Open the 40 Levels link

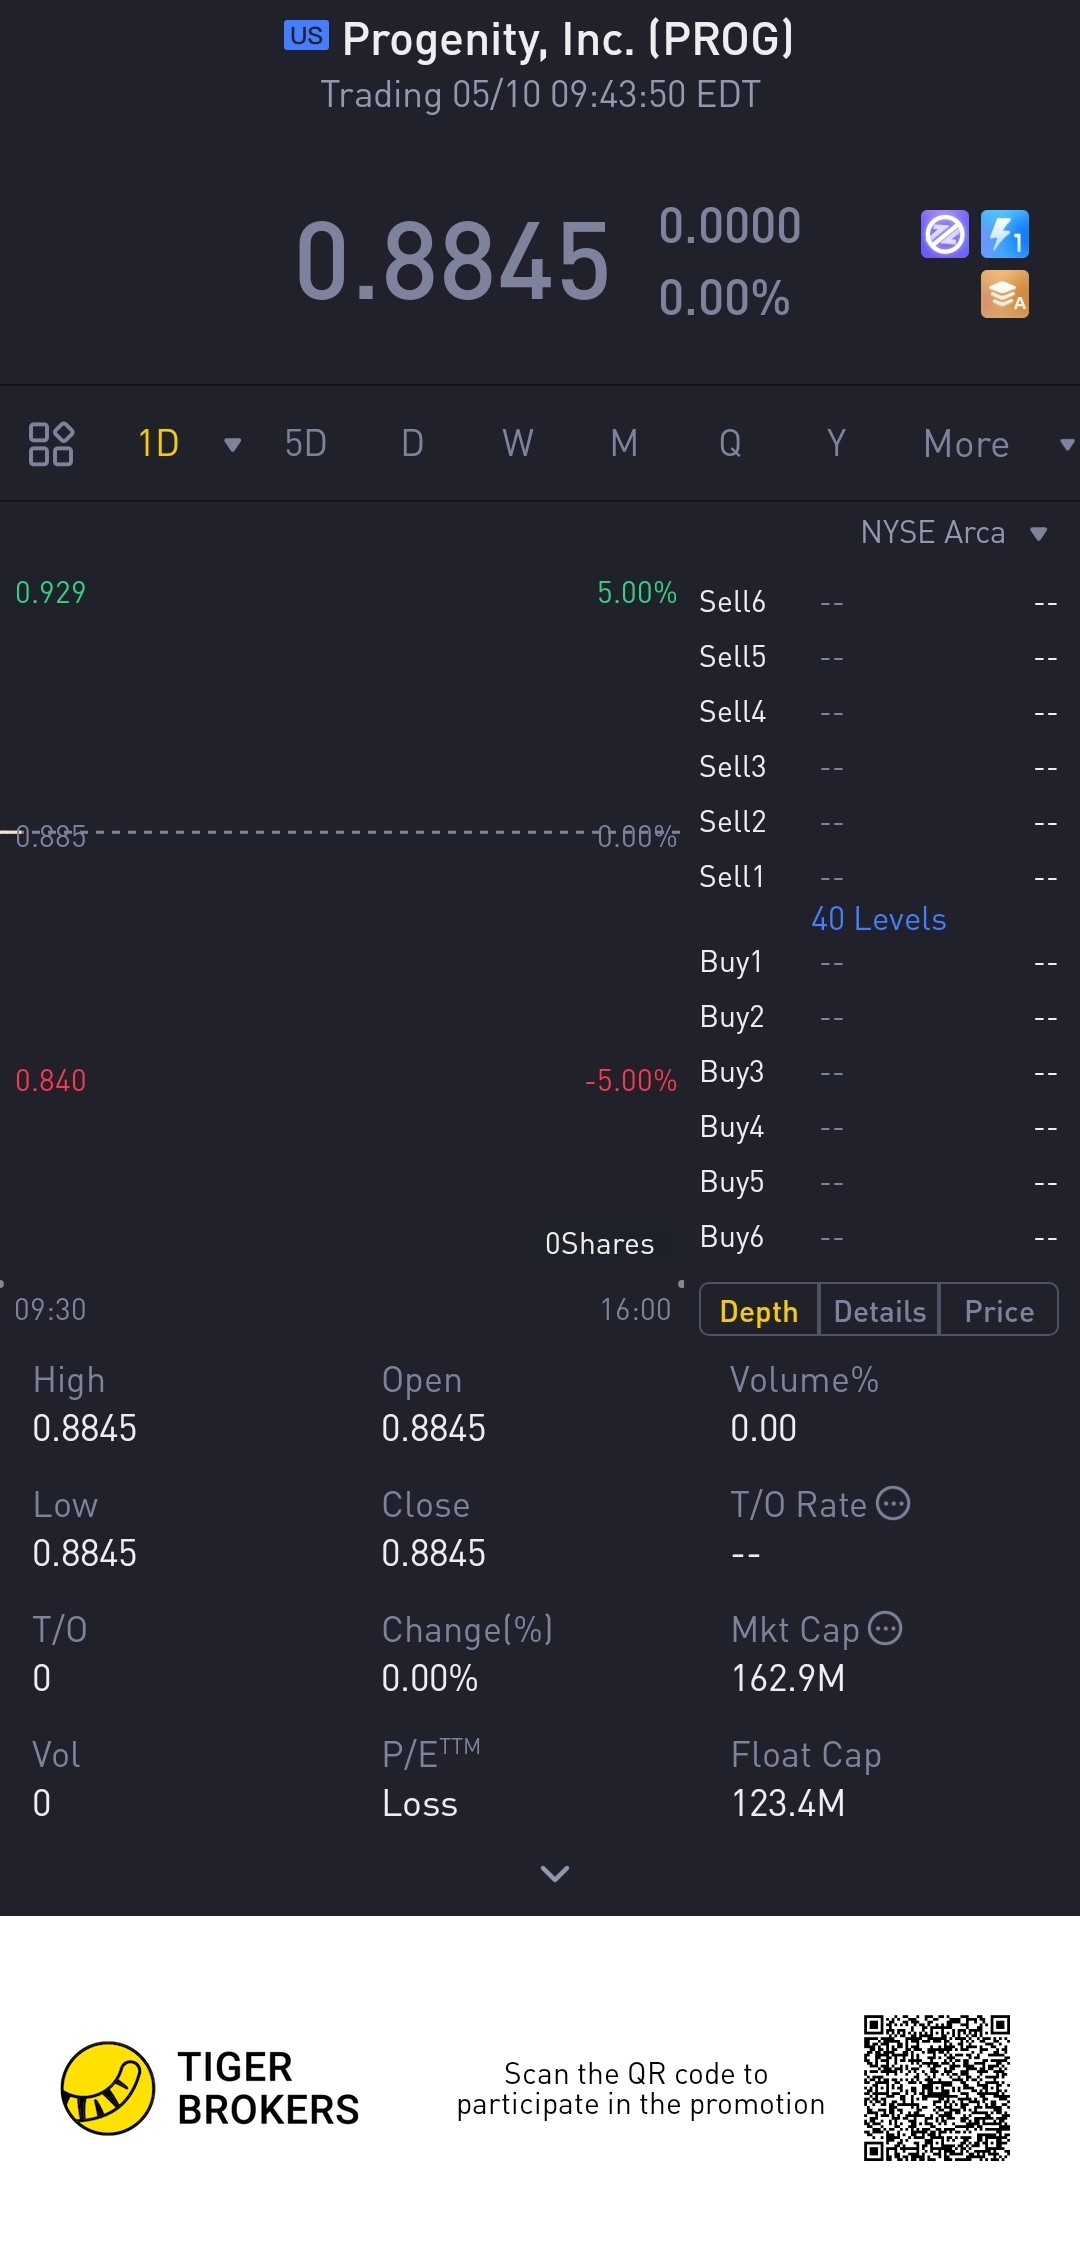(x=878, y=919)
